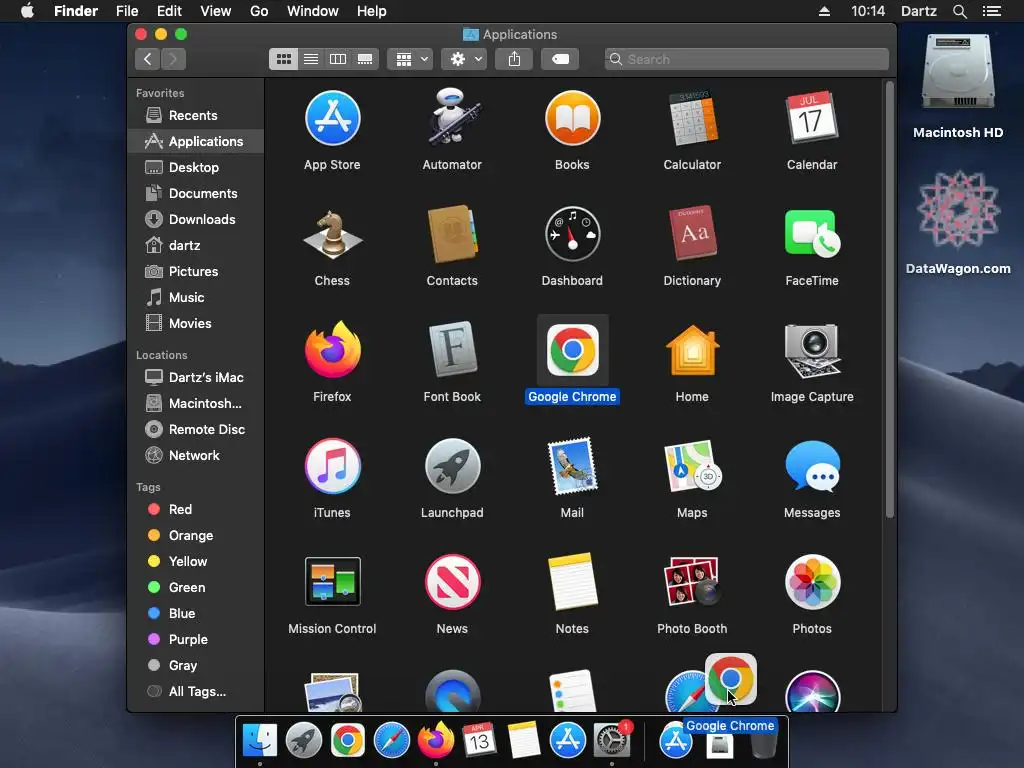The height and width of the screenshot is (768, 1024).
Task: Open the Edit menu
Action: [169, 11]
